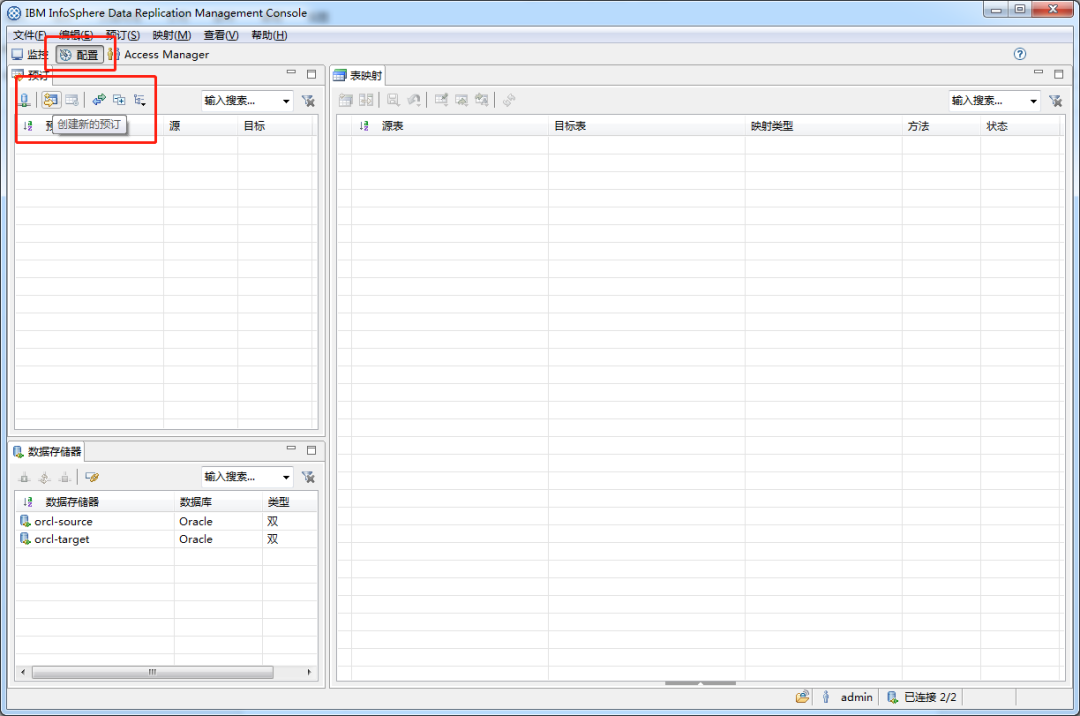Open the 预订(S) menu
The width and height of the screenshot is (1080, 716).
pos(123,35)
